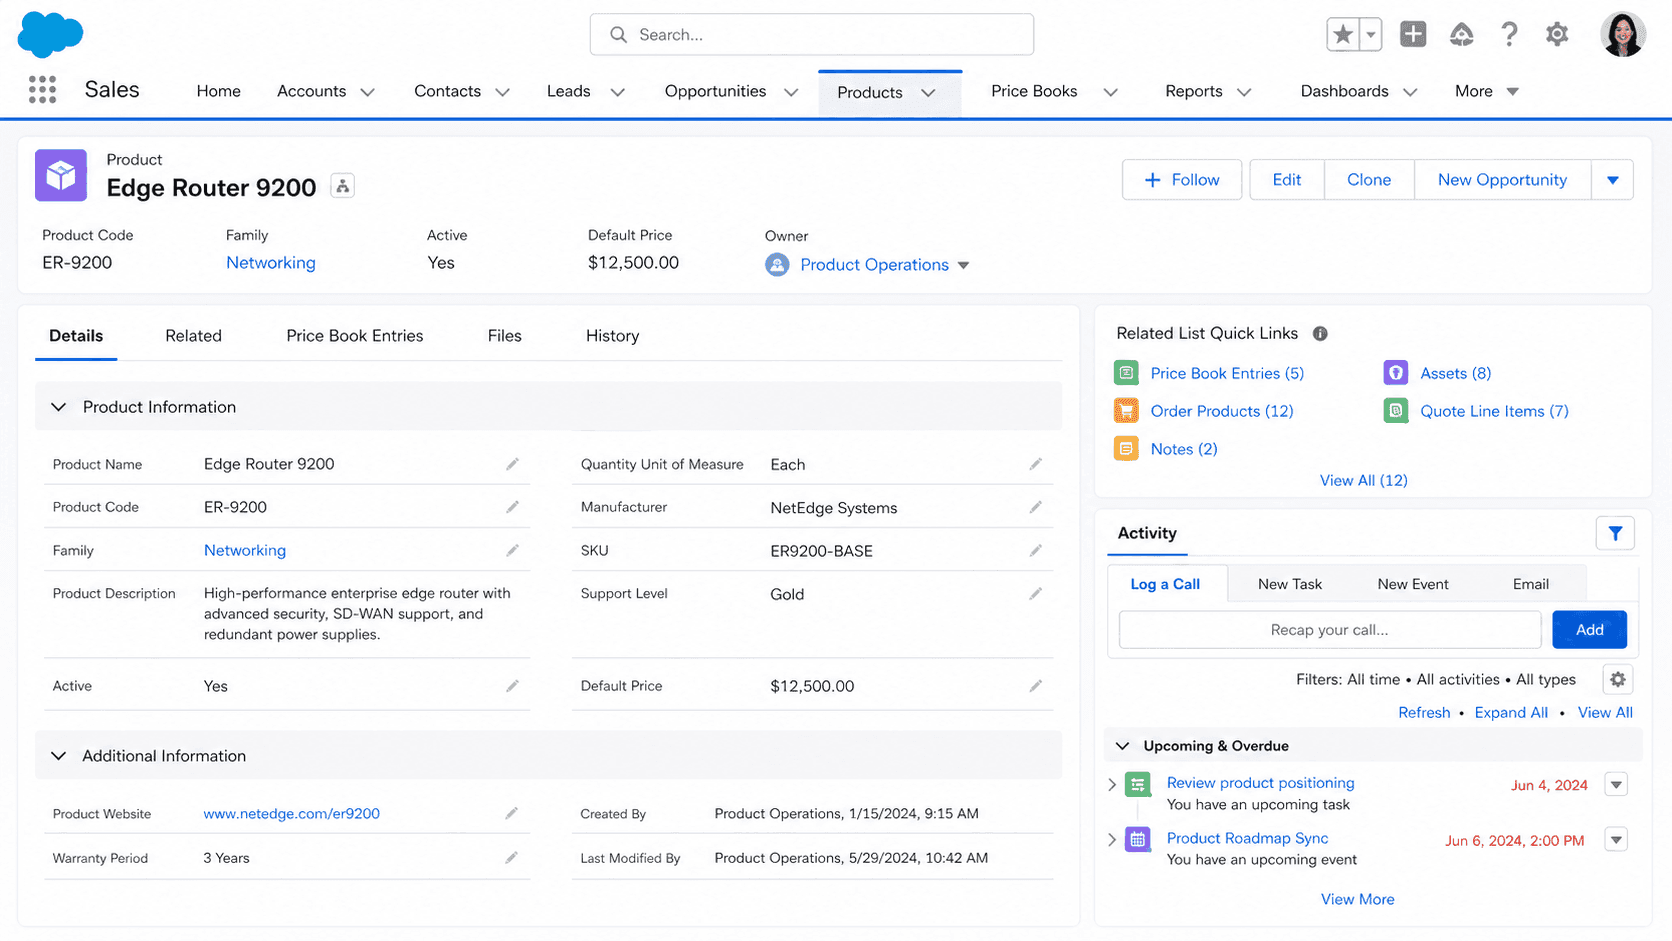Image resolution: width=1672 pixels, height=941 pixels.
Task: Click View More in activity panel
Action: point(1357,899)
